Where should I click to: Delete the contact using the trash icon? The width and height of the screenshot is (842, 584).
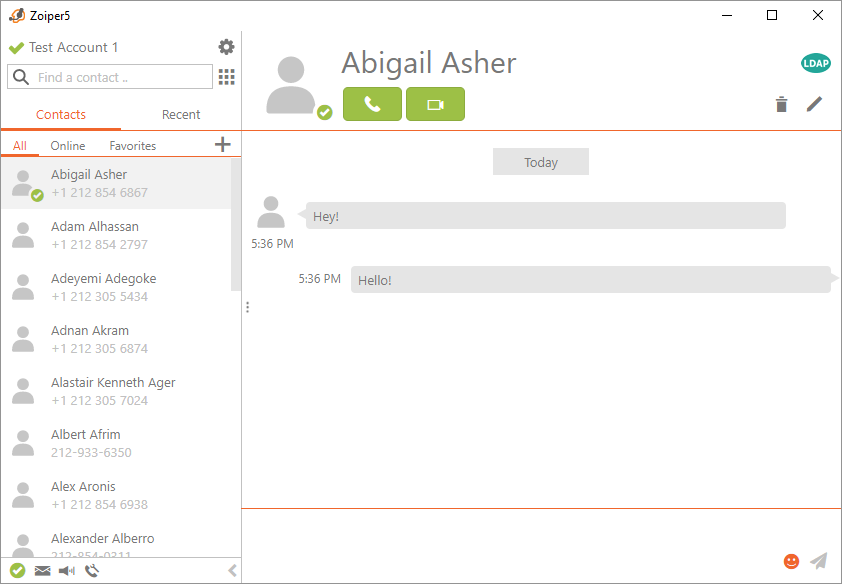click(x=781, y=104)
